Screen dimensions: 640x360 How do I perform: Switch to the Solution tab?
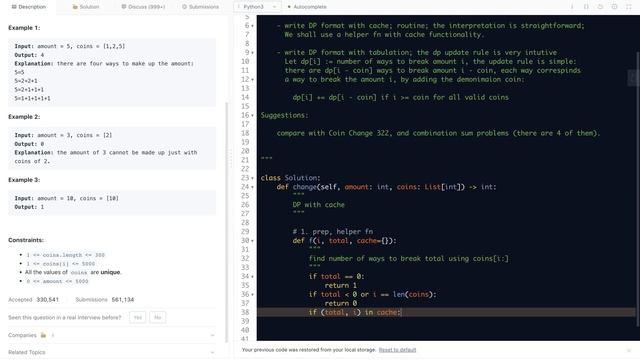click(86, 7)
